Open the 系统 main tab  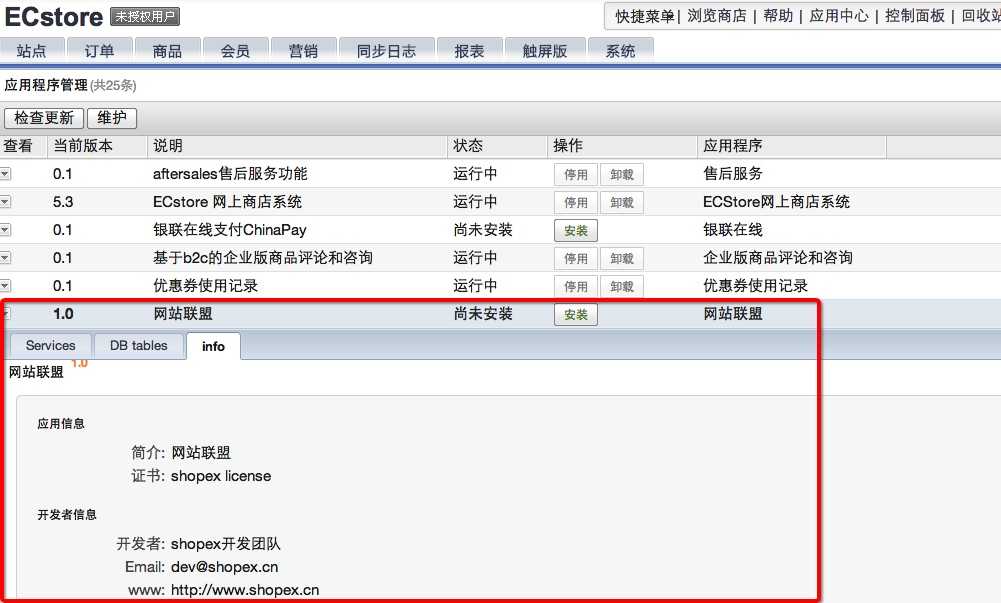[621, 51]
